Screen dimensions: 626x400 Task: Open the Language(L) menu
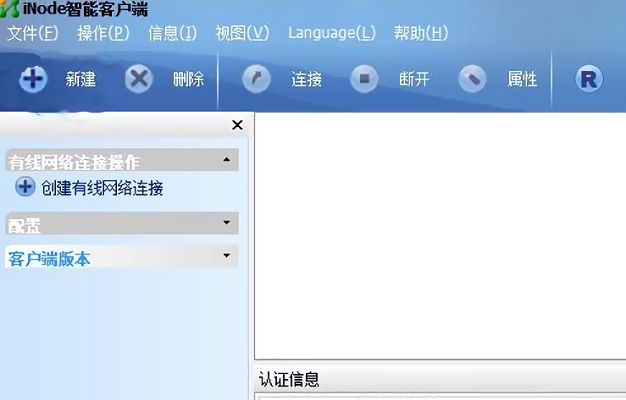(332, 33)
